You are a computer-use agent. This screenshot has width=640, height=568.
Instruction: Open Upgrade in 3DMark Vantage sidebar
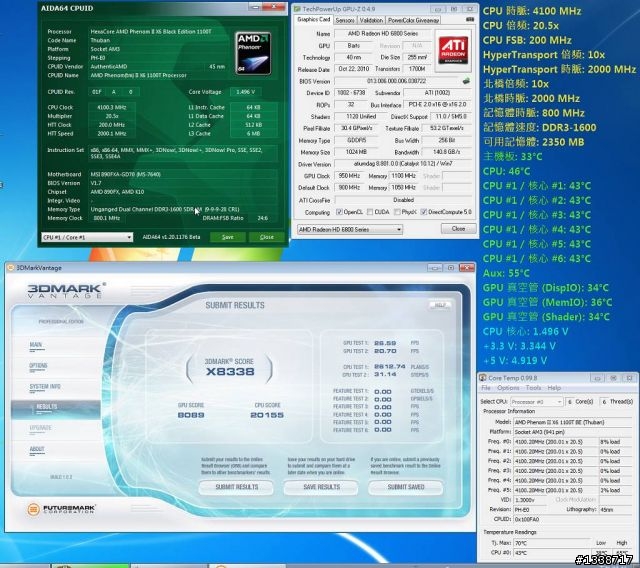click(40, 428)
